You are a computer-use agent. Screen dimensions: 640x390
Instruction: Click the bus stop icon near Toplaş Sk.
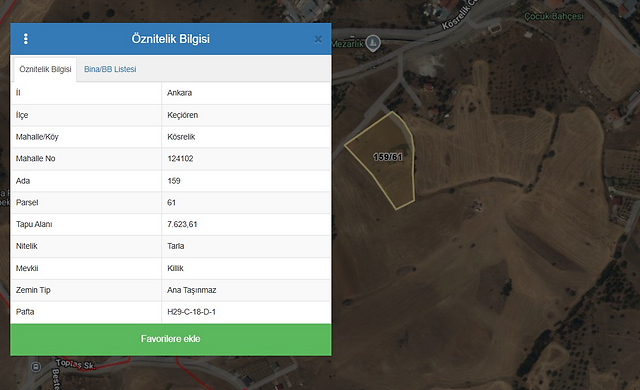click(36, 367)
